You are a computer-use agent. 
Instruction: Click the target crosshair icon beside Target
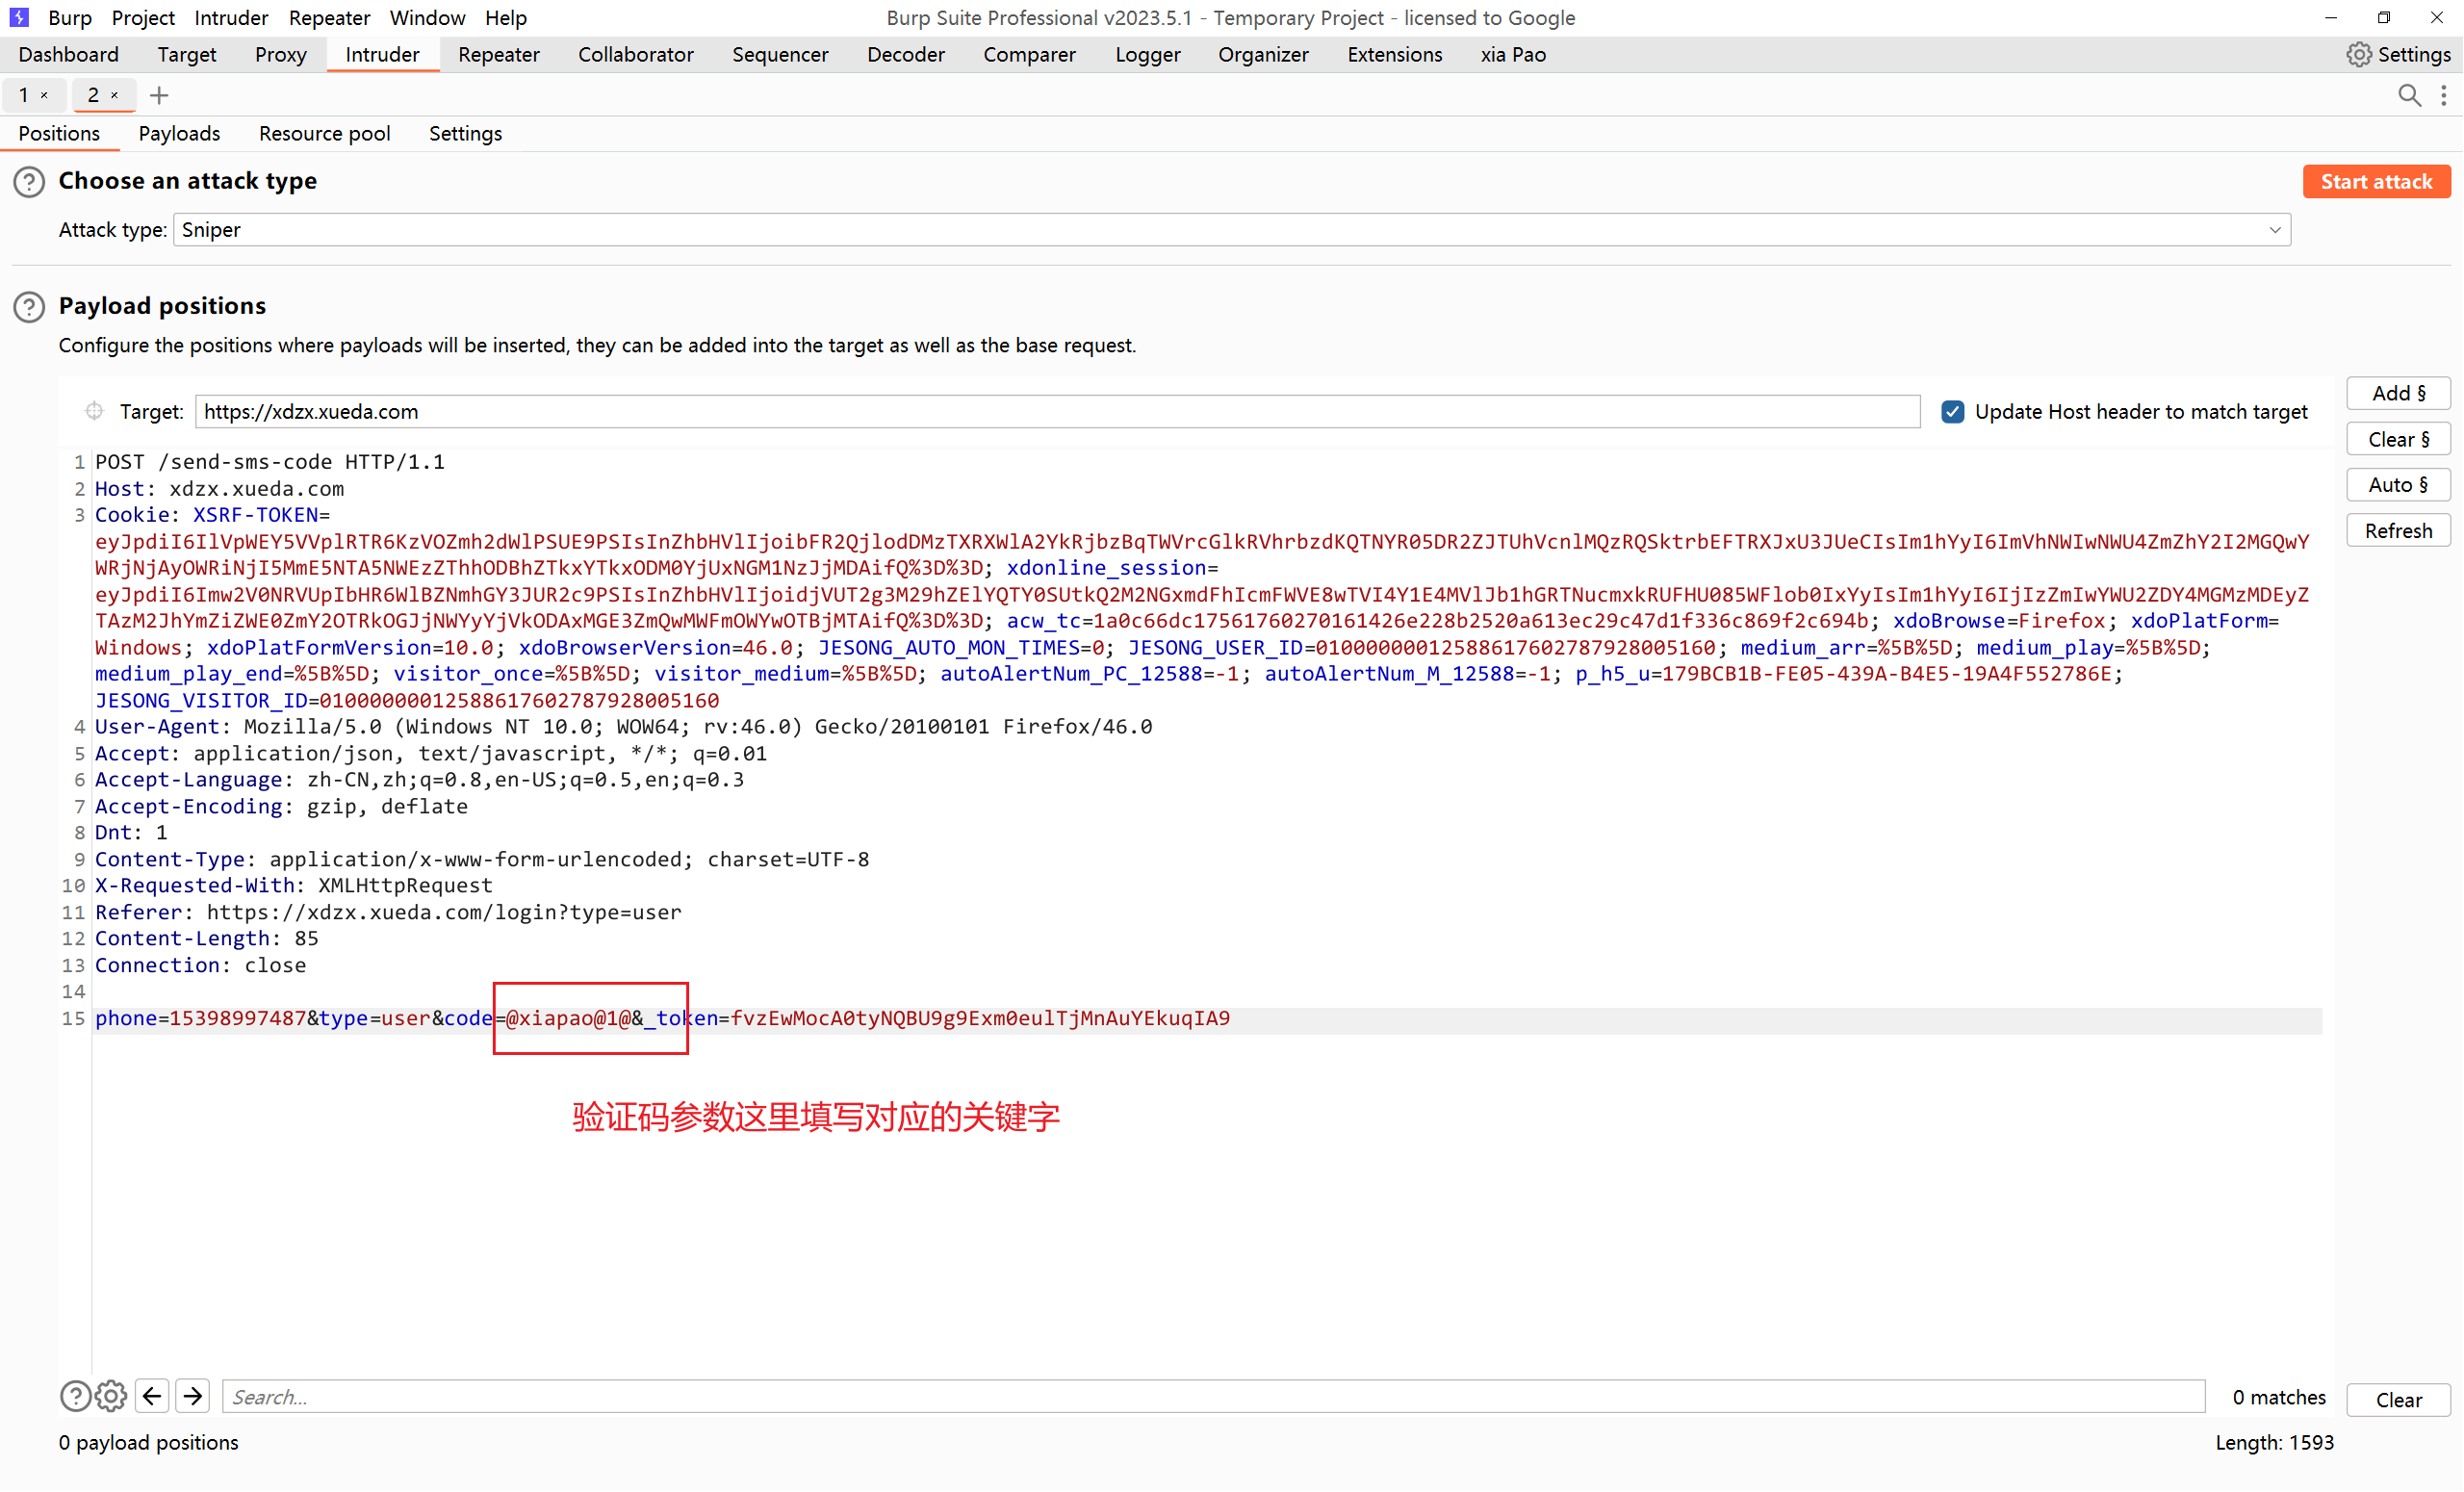(x=94, y=411)
